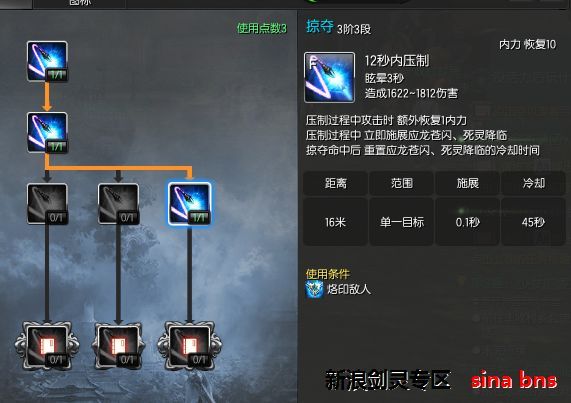Click the 16米 distance value cell

335,222
